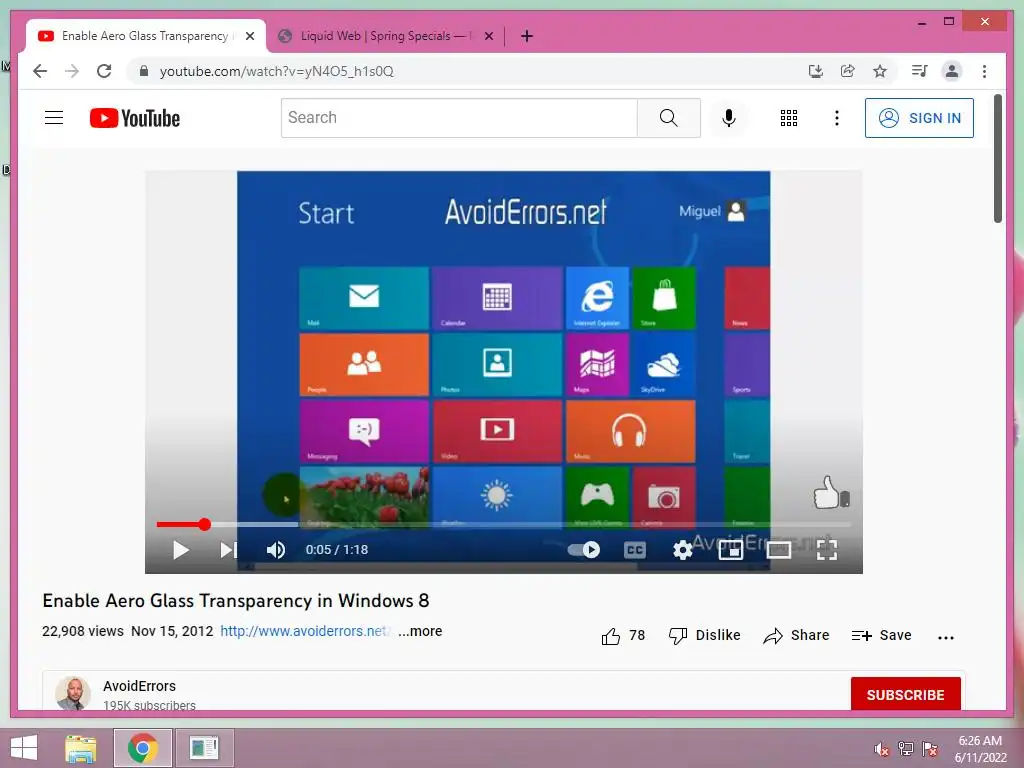Share this page icon in address bar
This screenshot has width=1024, height=768.
848,71
